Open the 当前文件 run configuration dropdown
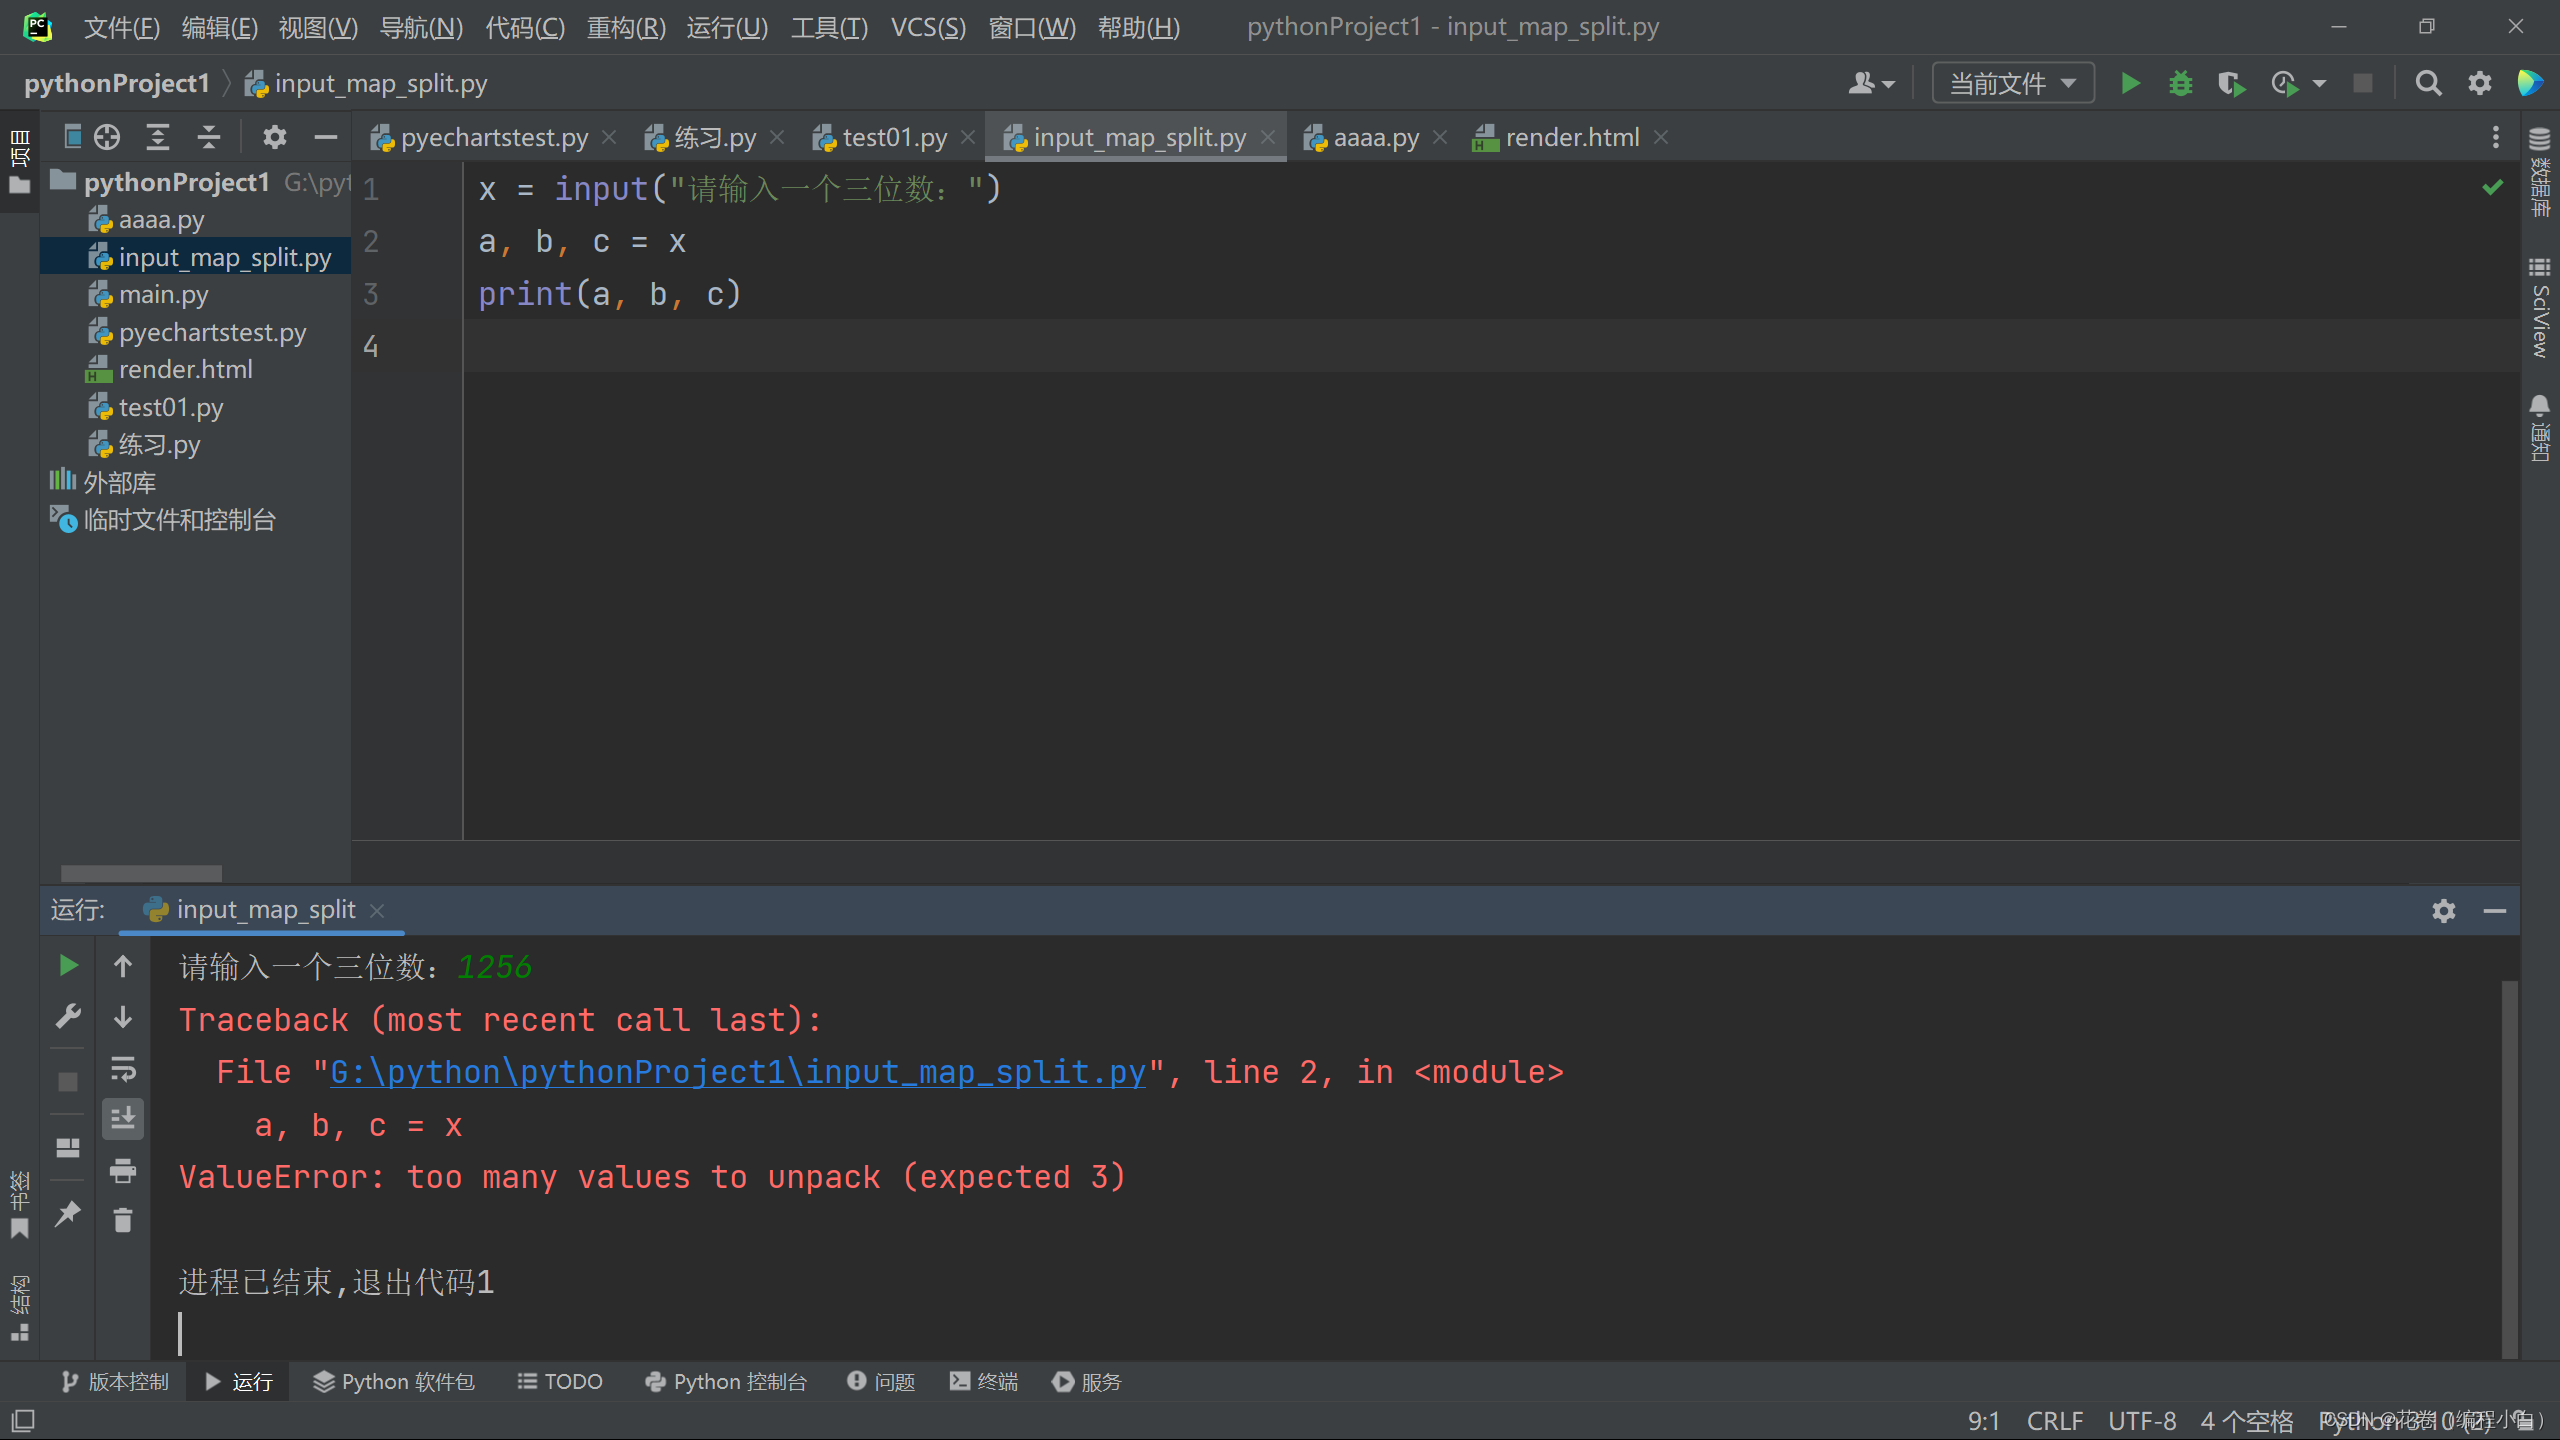Viewport: 2560px width, 1440px height. [x=2012, y=83]
